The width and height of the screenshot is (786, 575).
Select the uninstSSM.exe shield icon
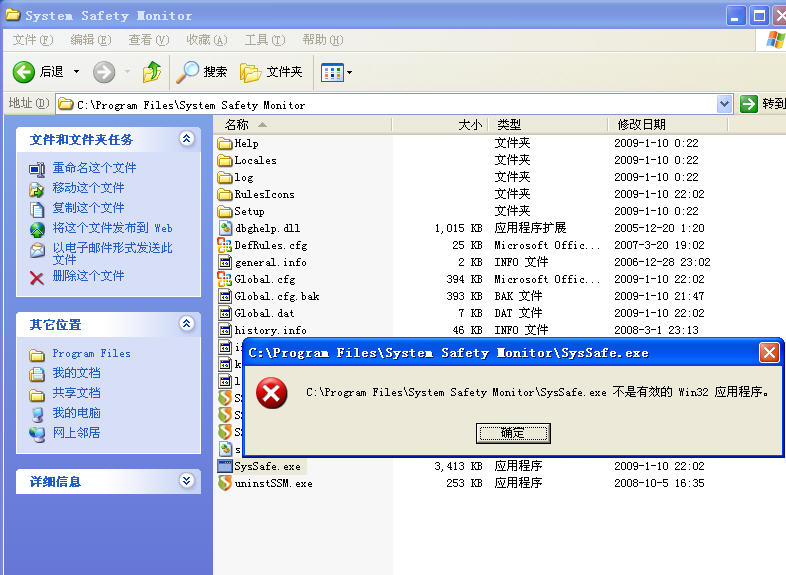point(225,483)
